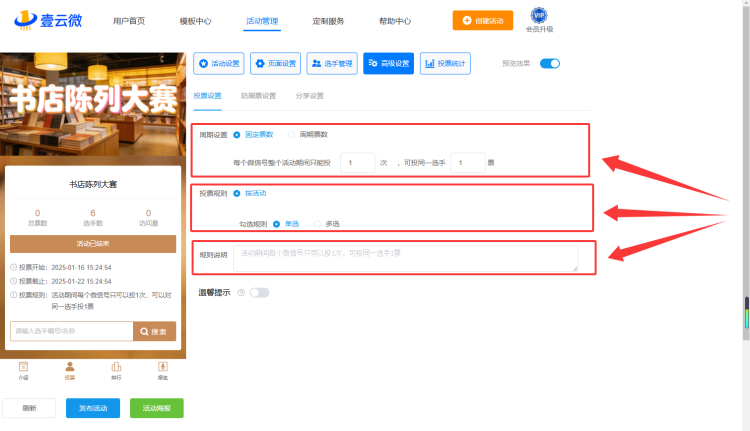Select the 周期票数 radio option

pos(291,135)
